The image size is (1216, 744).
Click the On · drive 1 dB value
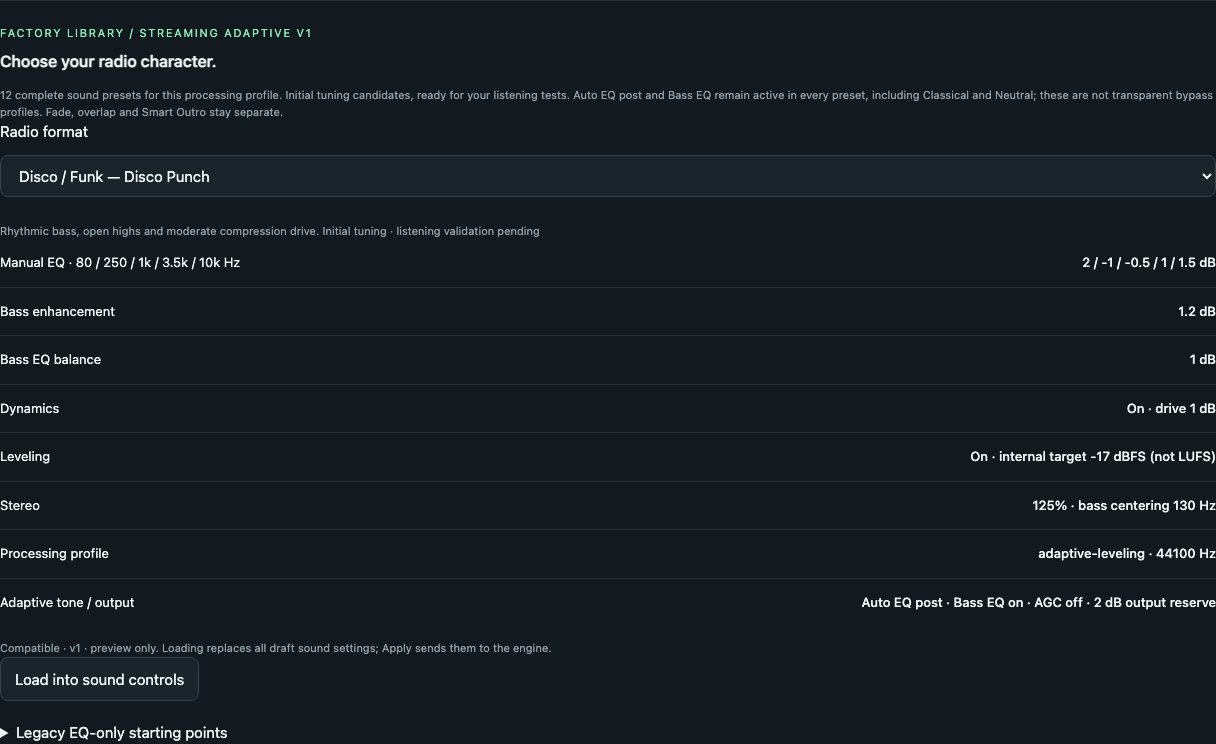[1171, 409]
